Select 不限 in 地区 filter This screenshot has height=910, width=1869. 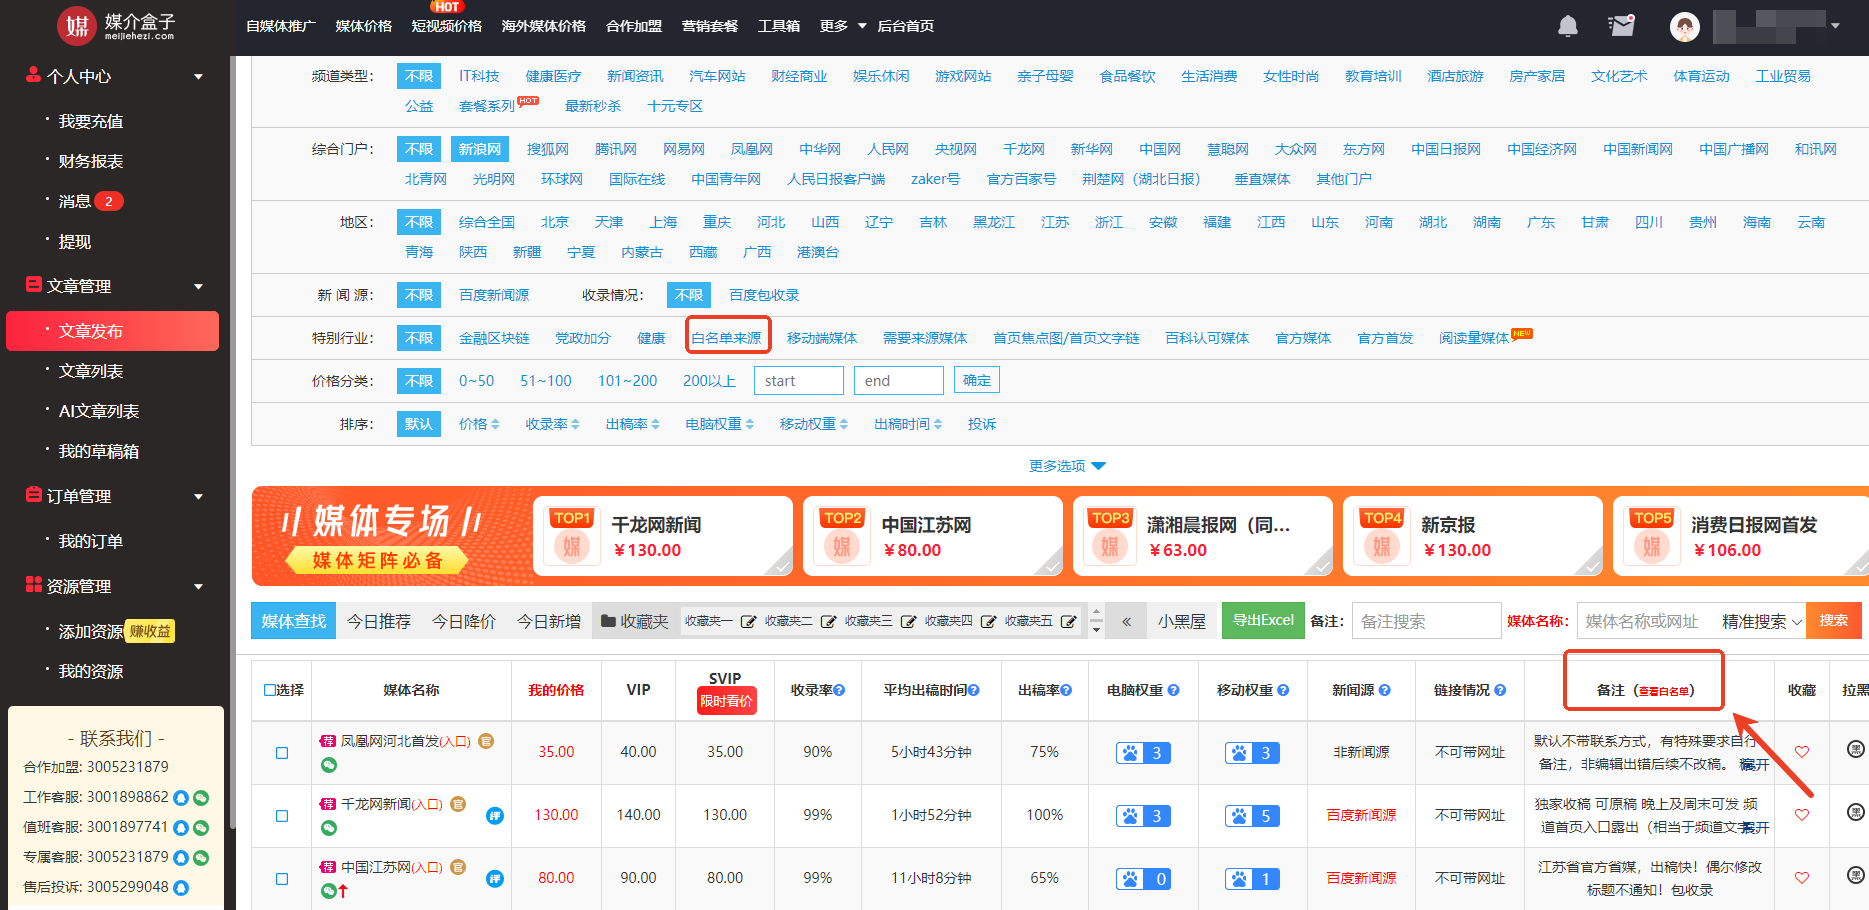click(x=419, y=222)
